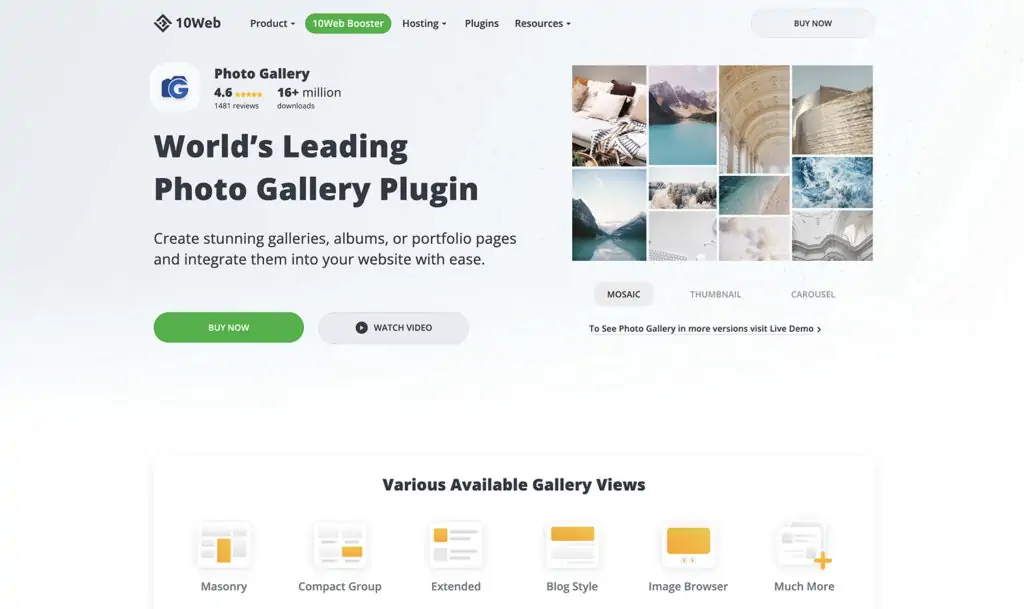Click the Compact Group label
The image size is (1024, 609).
(x=340, y=586)
